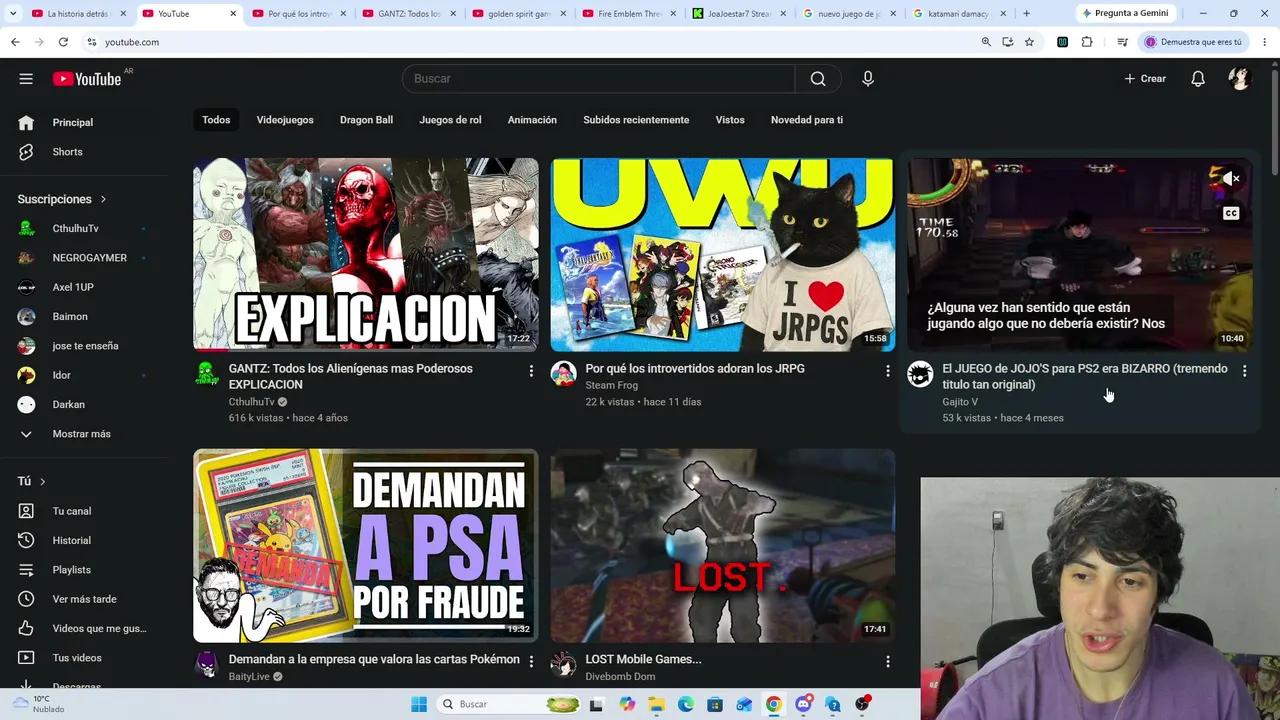This screenshot has width=1280, height=720.
Task: Select the Novedad para ti filter chip
Action: (807, 120)
